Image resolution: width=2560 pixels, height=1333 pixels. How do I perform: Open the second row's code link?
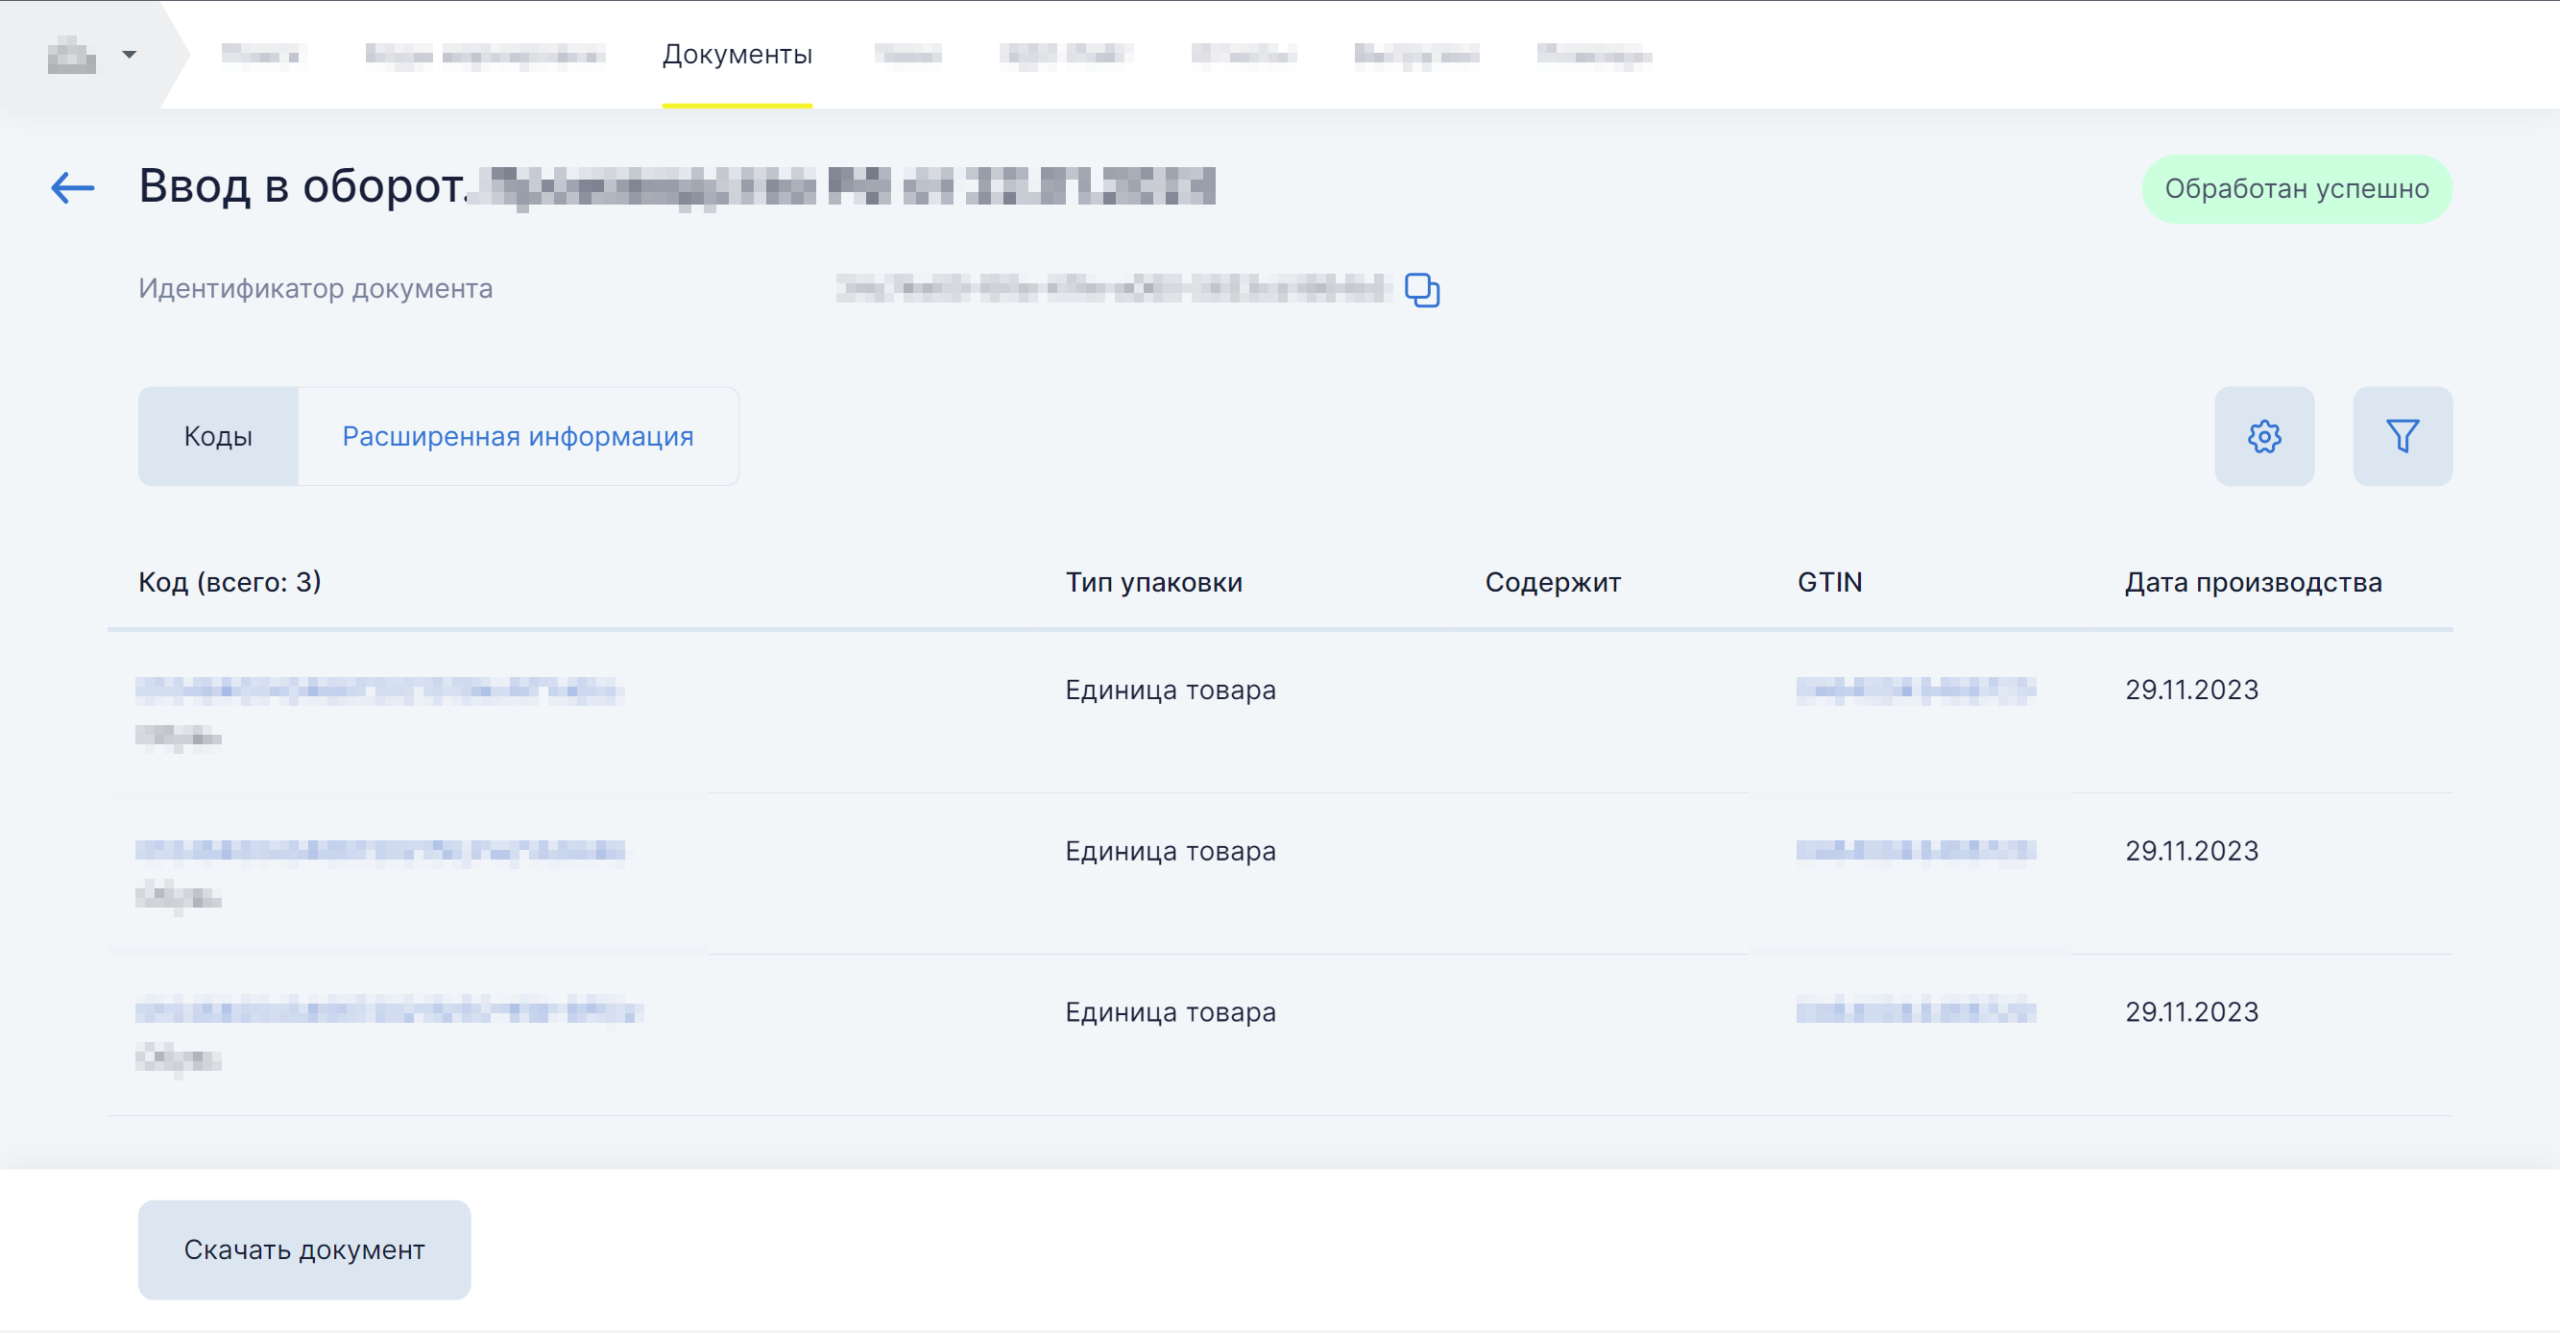pyautogui.click(x=380, y=850)
